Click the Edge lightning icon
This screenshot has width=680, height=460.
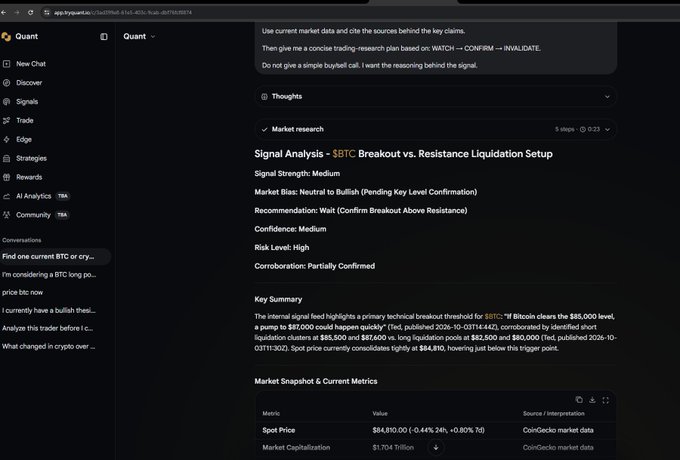[7, 140]
